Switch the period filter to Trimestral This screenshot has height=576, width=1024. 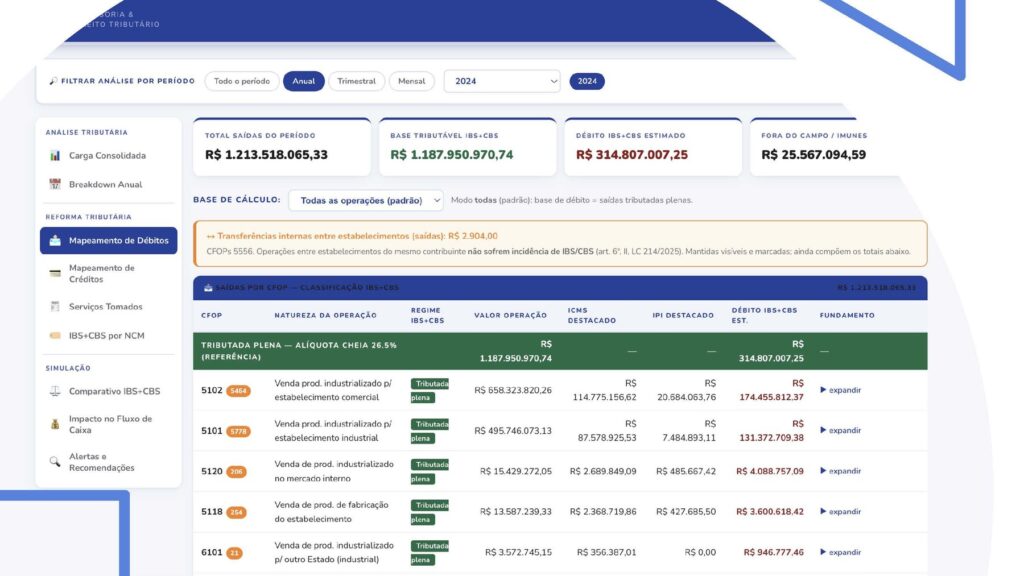(x=357, y=81)
